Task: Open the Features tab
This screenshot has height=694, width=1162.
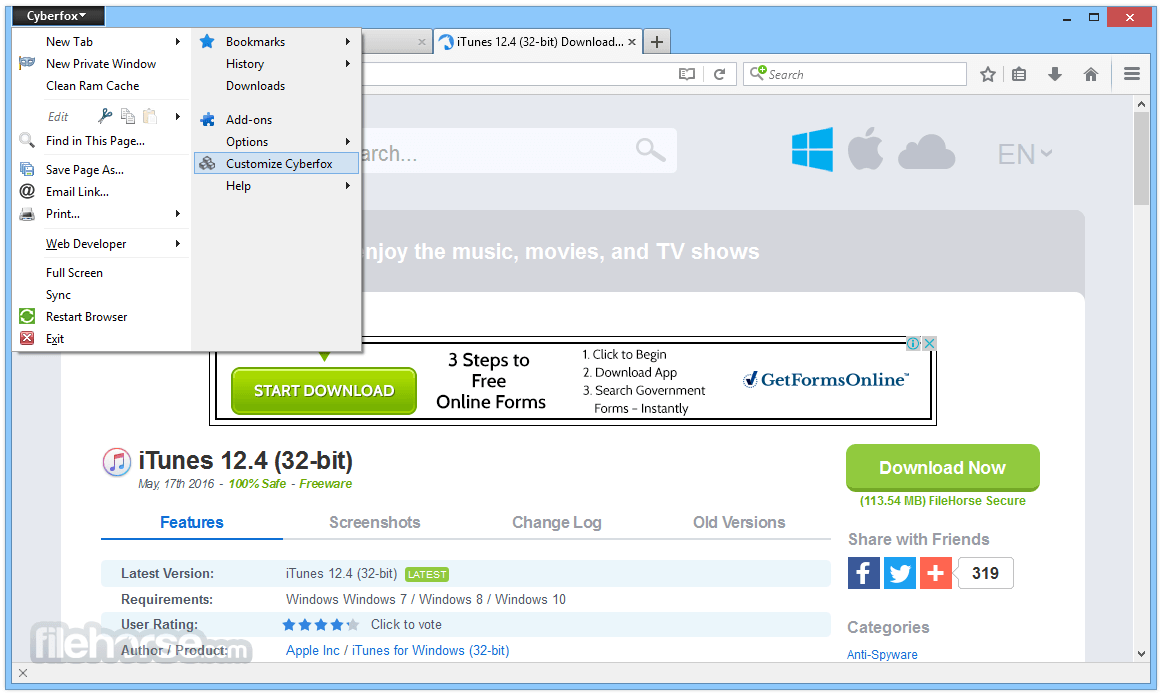Action: tap(191, 522)
